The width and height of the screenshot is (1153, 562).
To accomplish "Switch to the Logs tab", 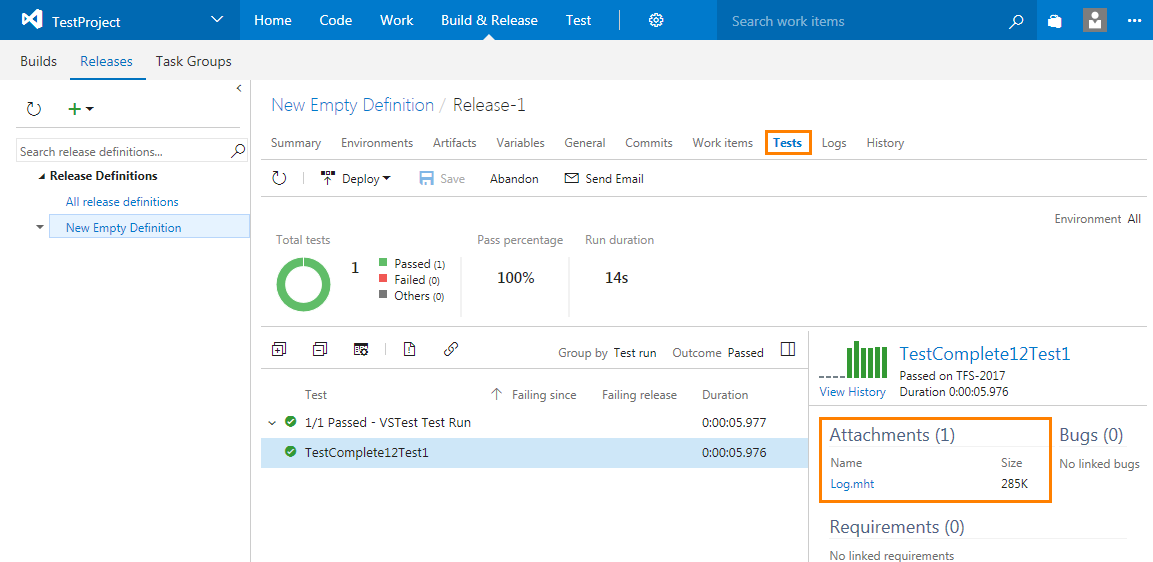I will point(834,143).
